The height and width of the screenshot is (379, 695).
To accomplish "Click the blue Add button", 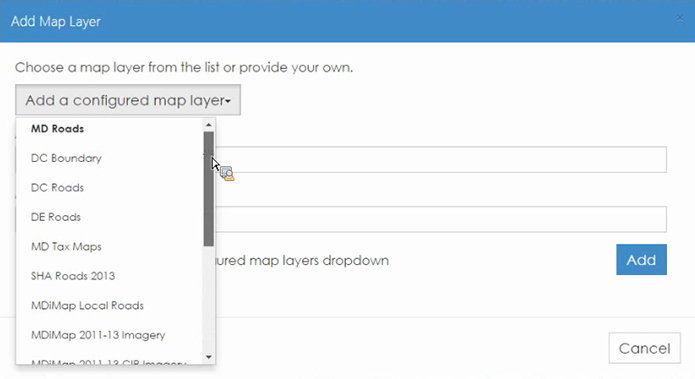I will tap(641, 260).
